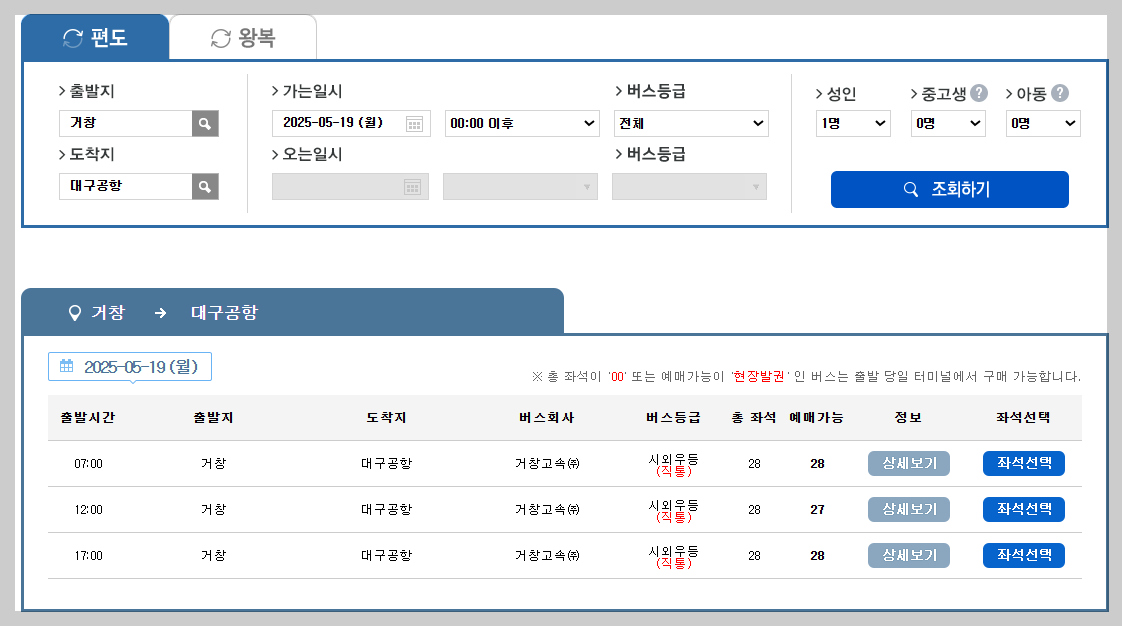This screenshot has height=626, width=1122.
Task: Click the refresh icon on the 왕복 tab
Action: (x=220, y=38)
